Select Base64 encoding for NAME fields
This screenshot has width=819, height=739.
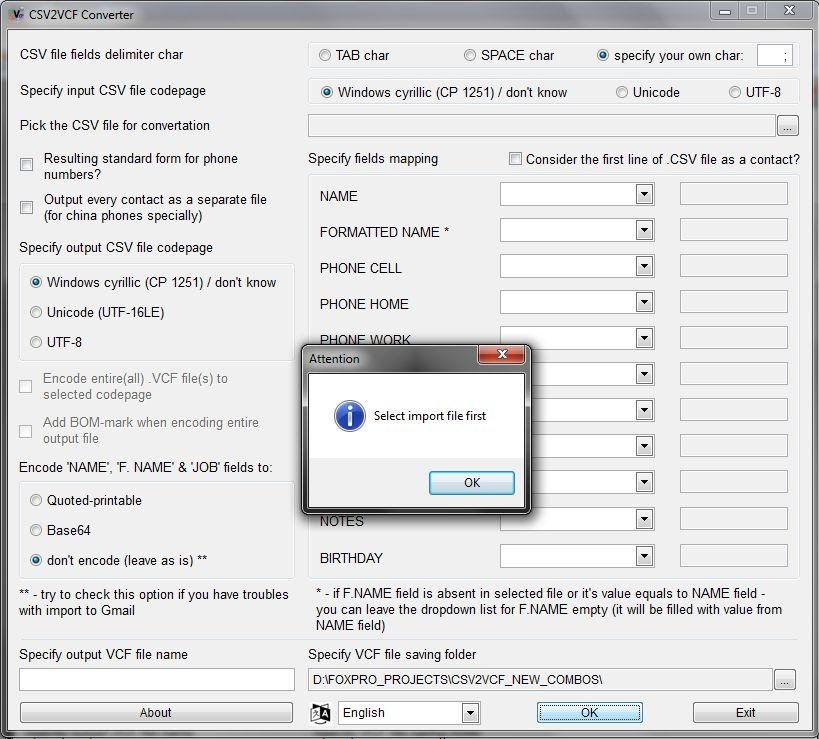coord(36,530)
